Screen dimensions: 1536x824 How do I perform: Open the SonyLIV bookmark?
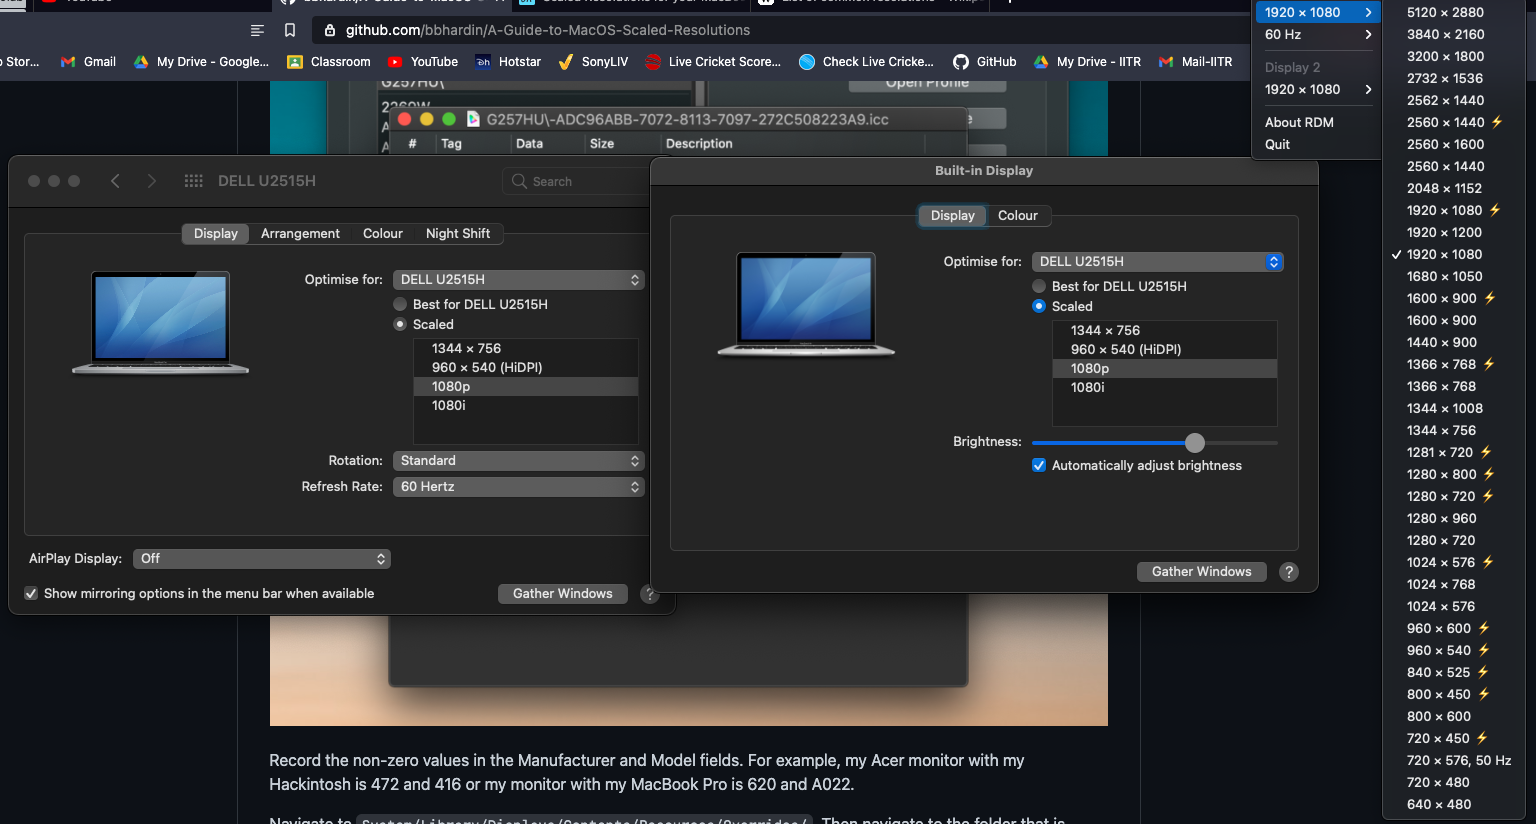(x=593, y=61)
